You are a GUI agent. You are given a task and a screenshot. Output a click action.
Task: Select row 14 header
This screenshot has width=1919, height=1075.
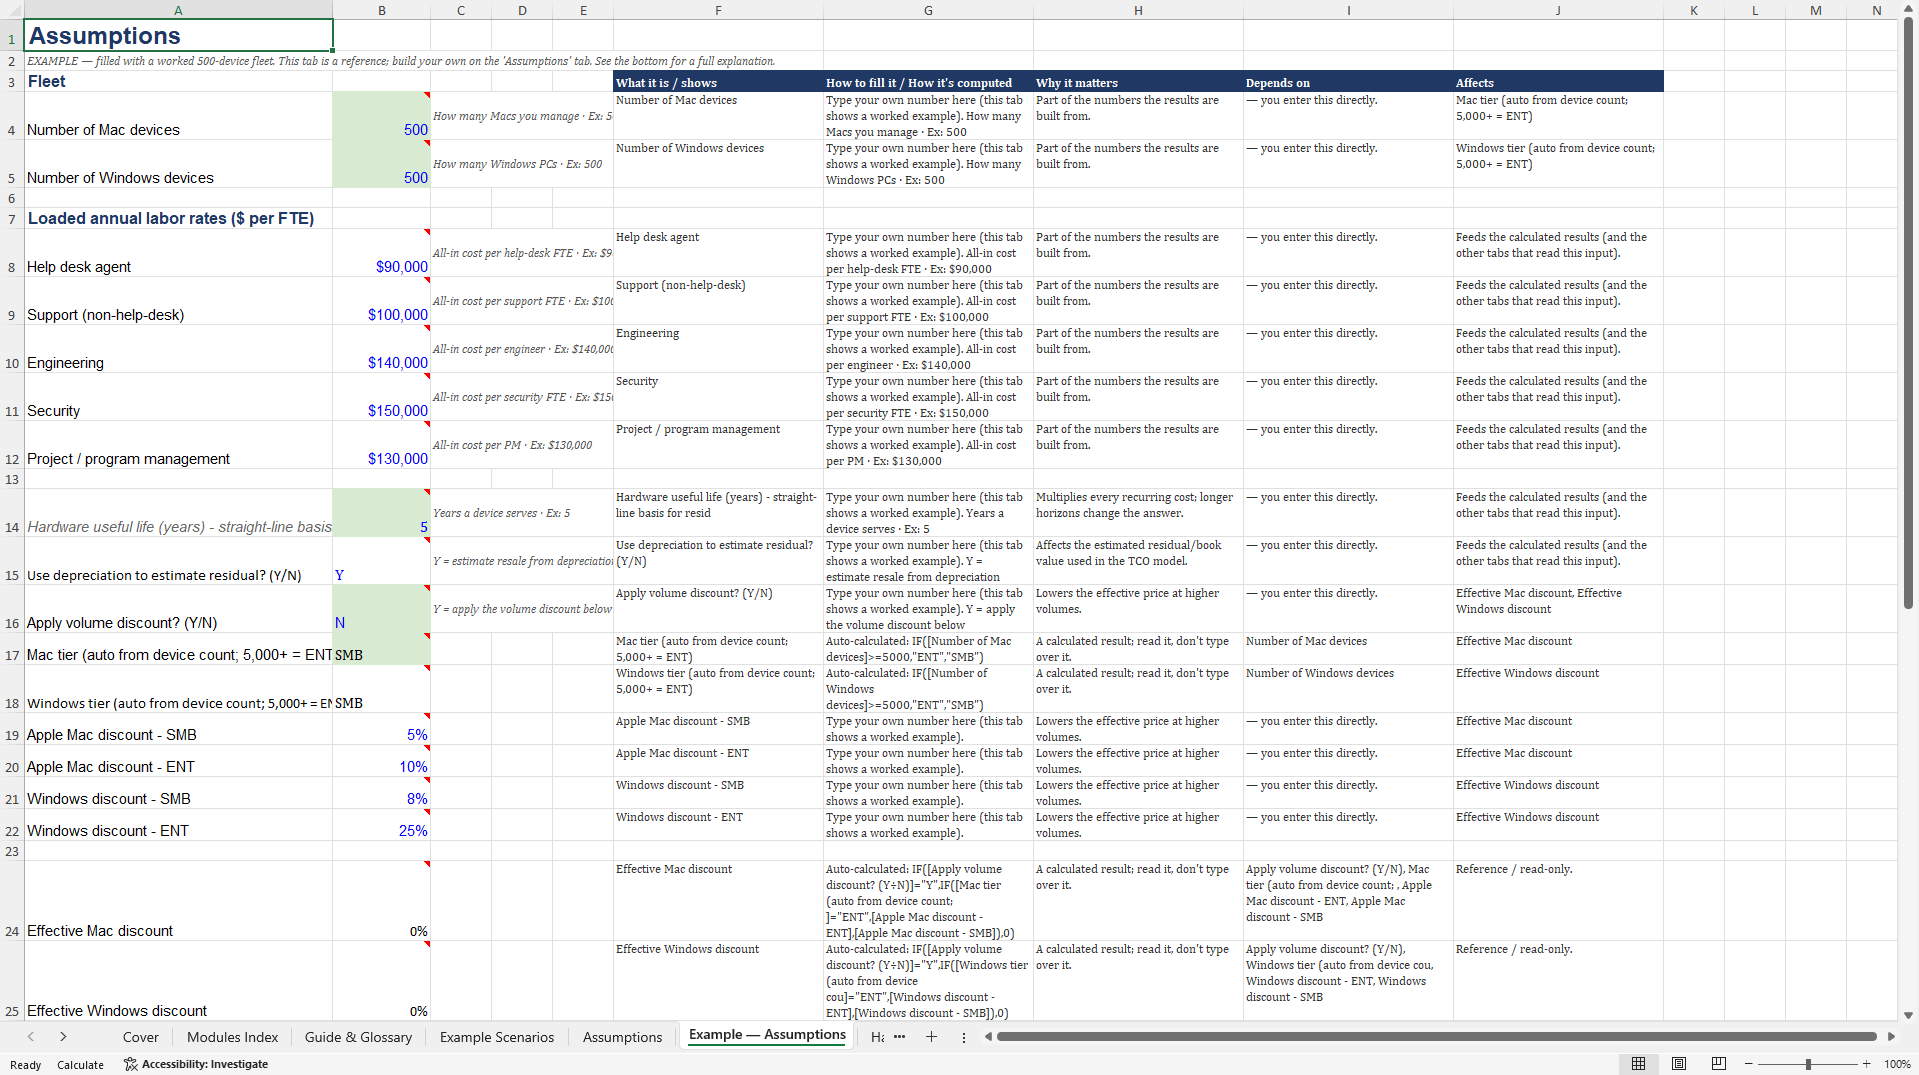[x=12, y=513]
